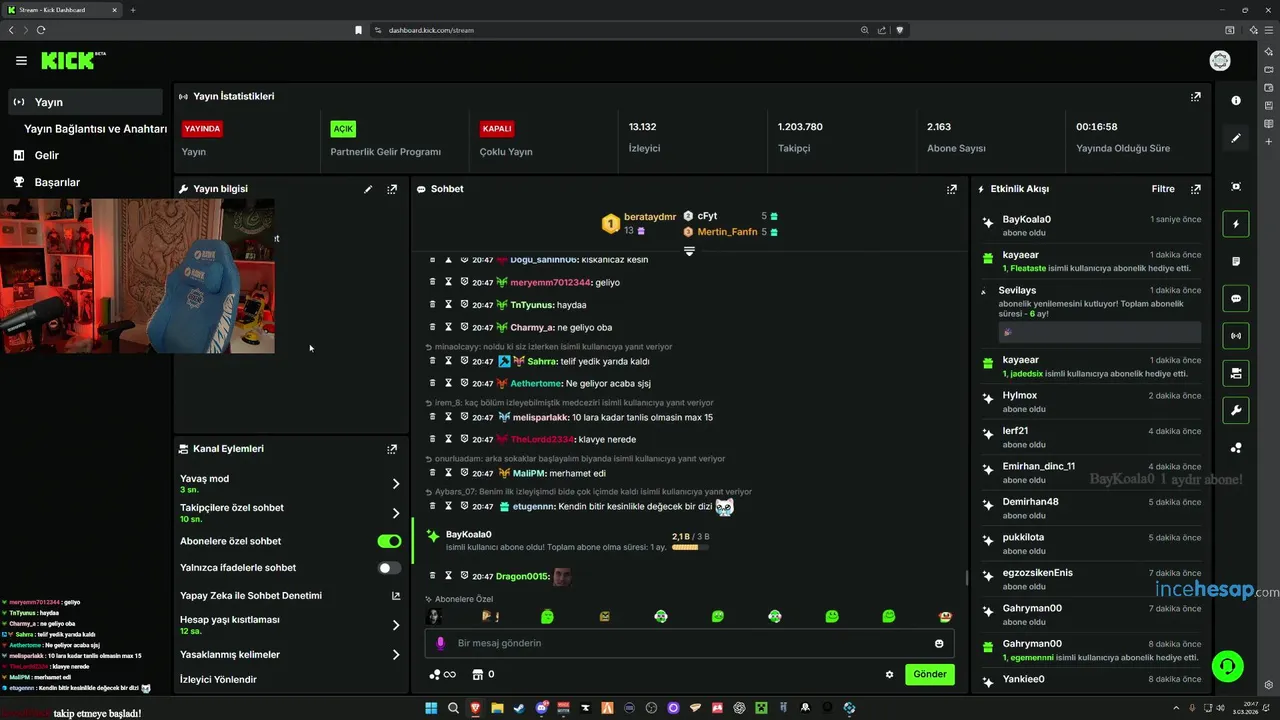Screen dimensions: 1280x720
Task: Expand the chat leaderboard chevron
Action: click(689, 250)
